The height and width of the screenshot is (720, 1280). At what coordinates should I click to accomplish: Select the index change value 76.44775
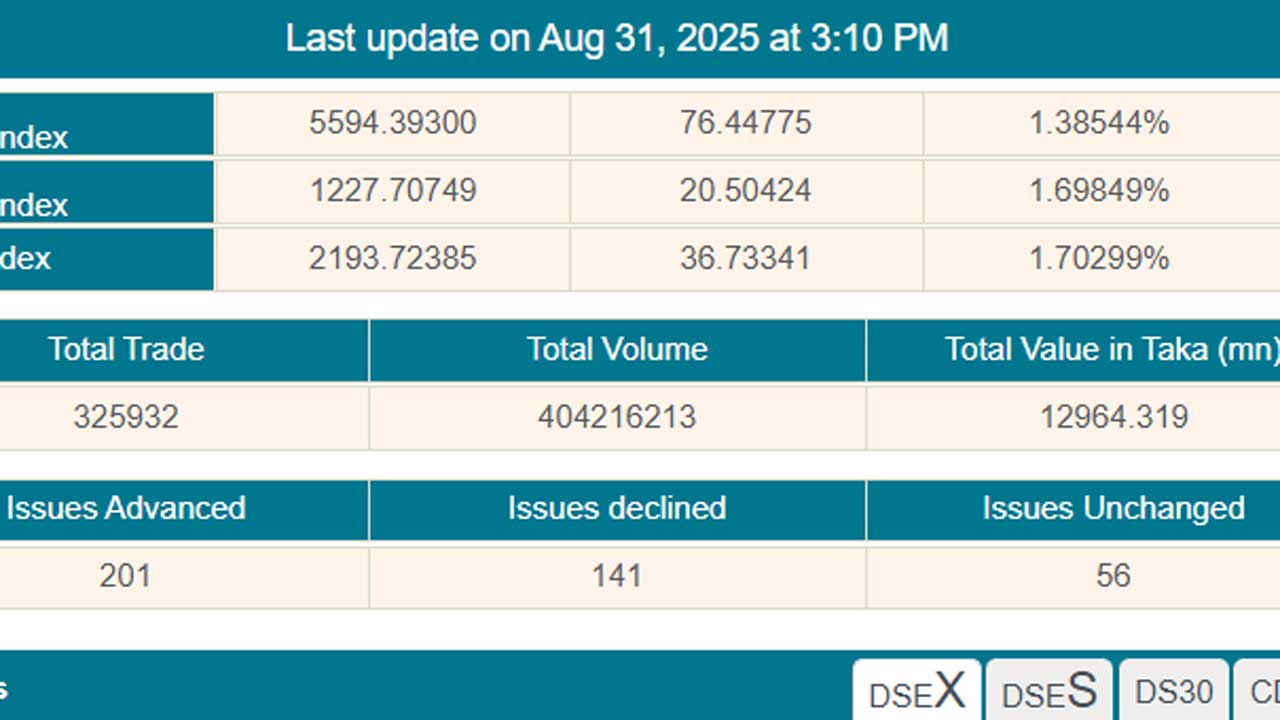coord(746,123)
